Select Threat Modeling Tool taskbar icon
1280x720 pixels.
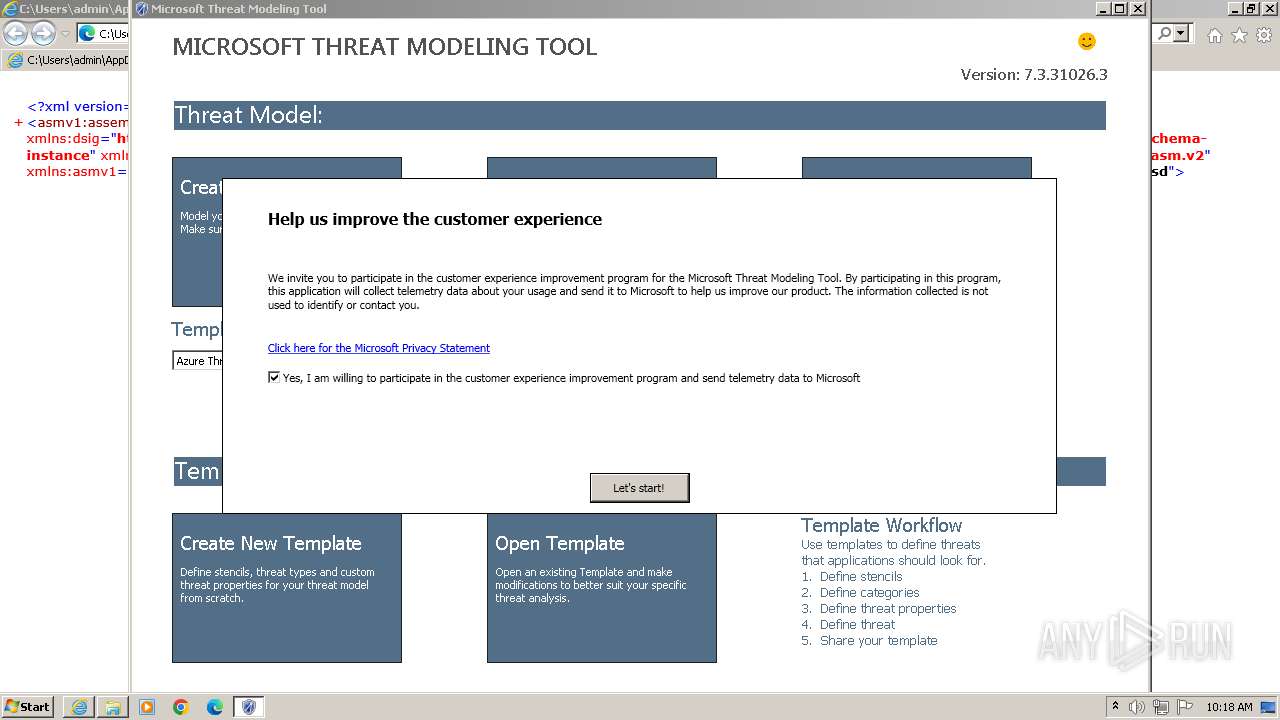249,707
